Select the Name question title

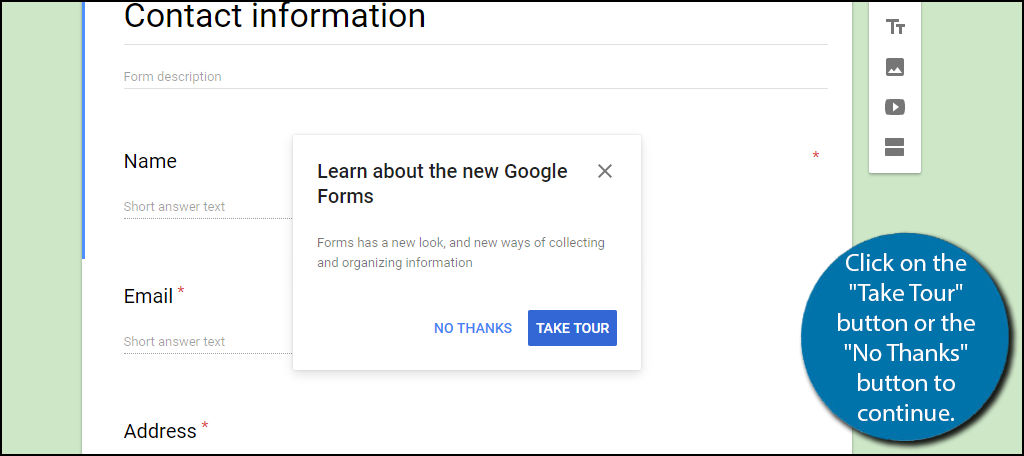(x=150, y=161)
